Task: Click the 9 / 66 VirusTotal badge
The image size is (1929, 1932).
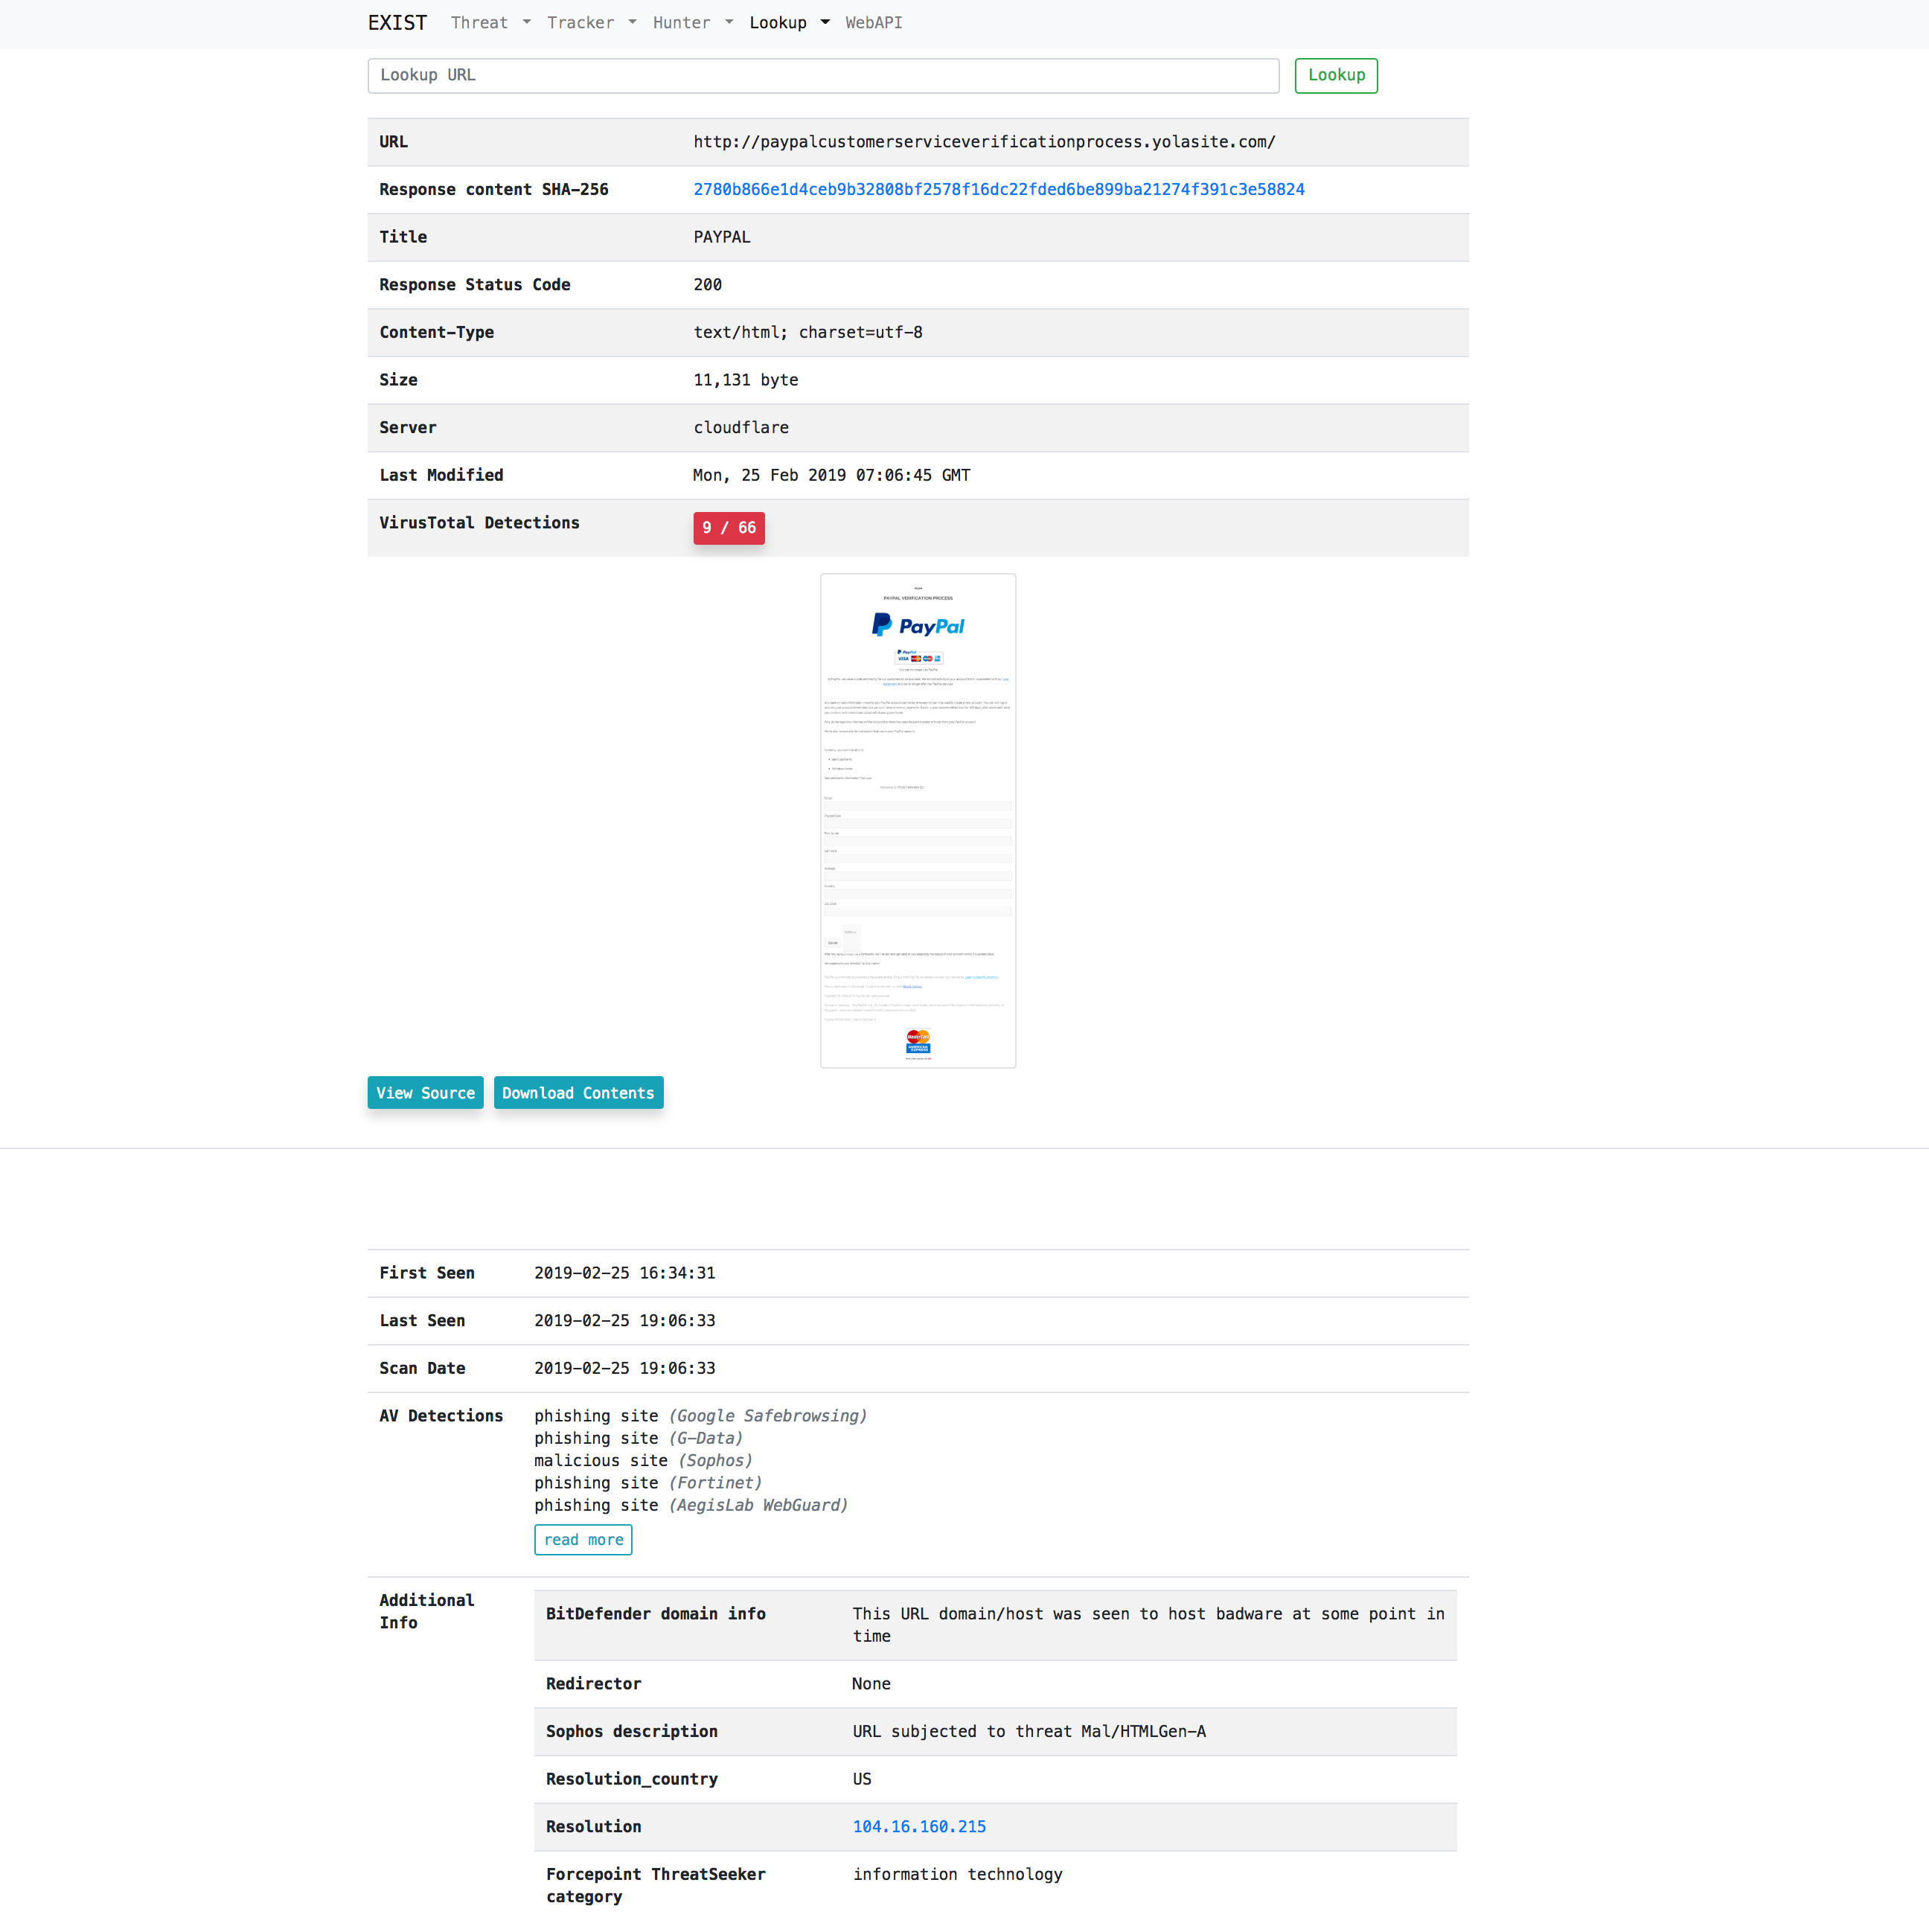Action: tap(729, 528)
